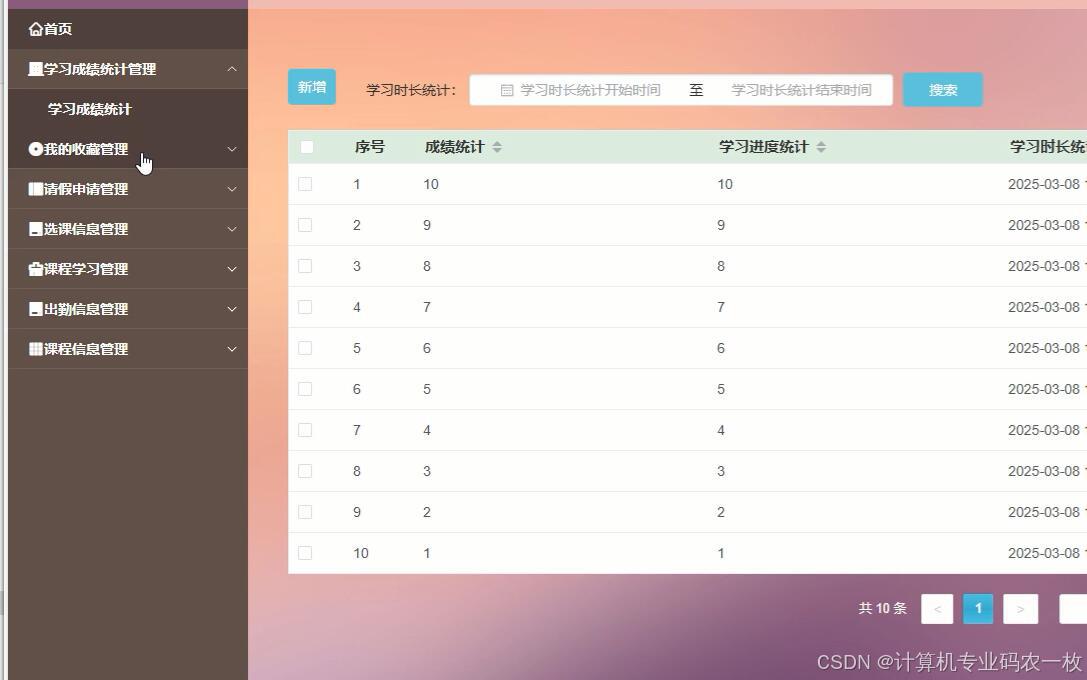Viewport: 1087px width, 680px height.
Task: Check the checkbox for row 8
Action: (305, 471)
